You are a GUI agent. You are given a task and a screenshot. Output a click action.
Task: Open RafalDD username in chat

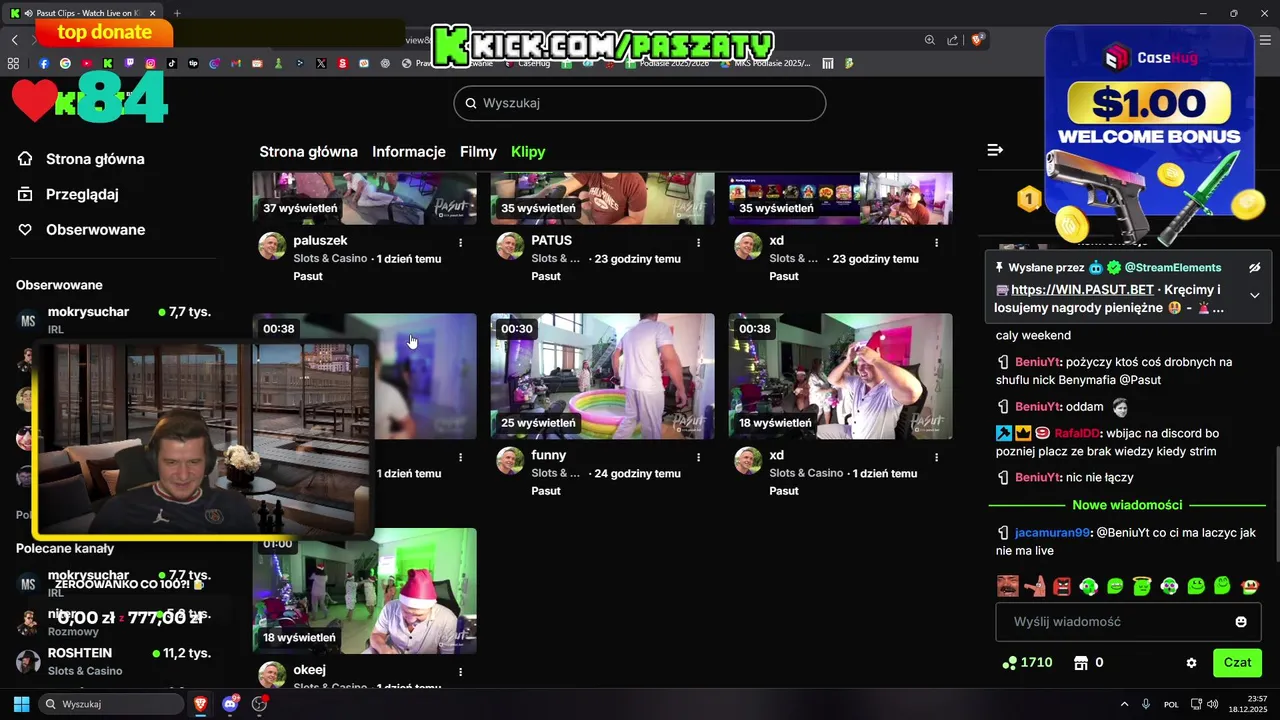(x=1077, y=434)
